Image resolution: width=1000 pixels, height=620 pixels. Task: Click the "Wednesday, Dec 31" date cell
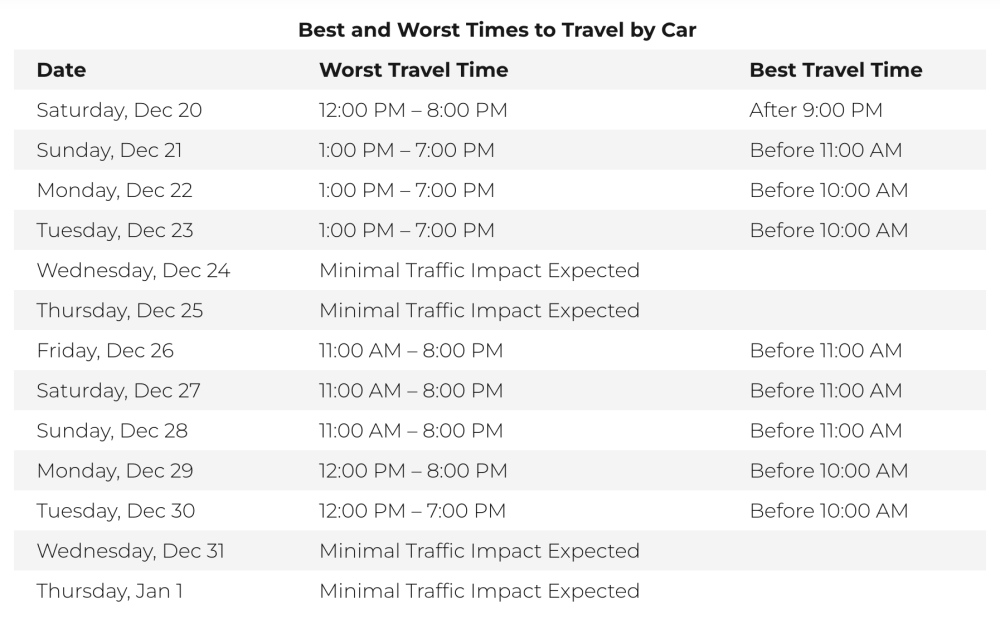click(130, 550)
